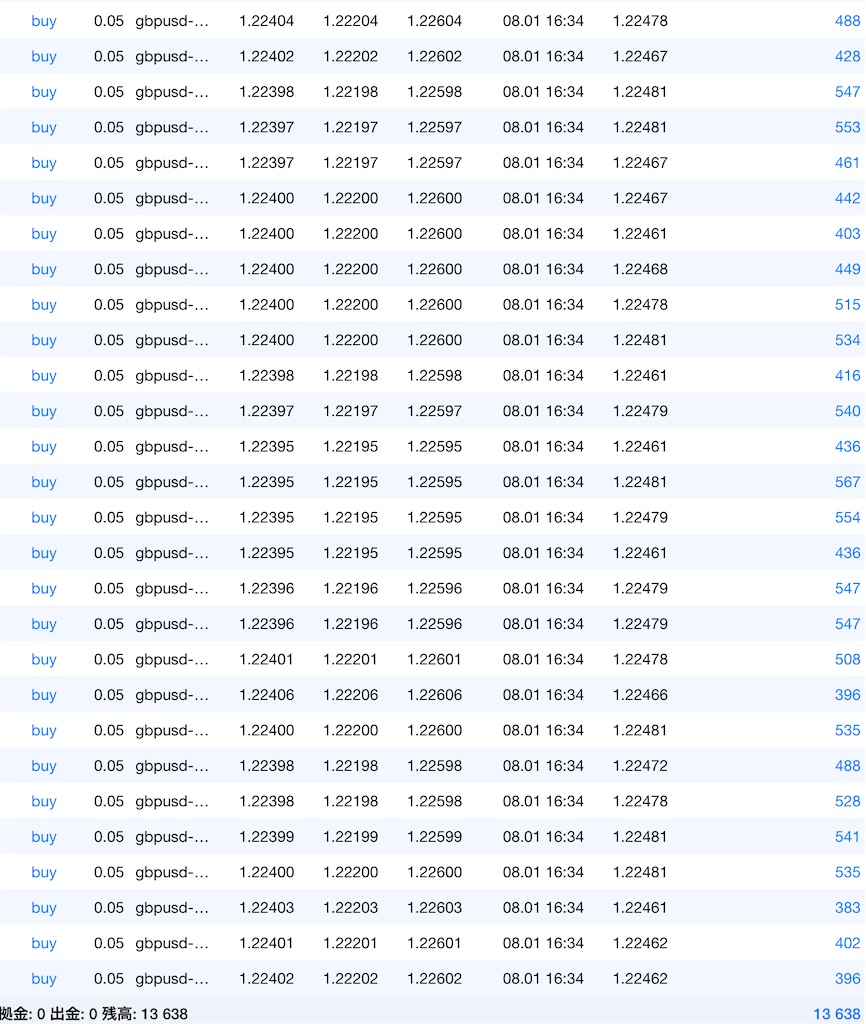Select the gbpusd symbol in the 402 profit row

(172, 943)
